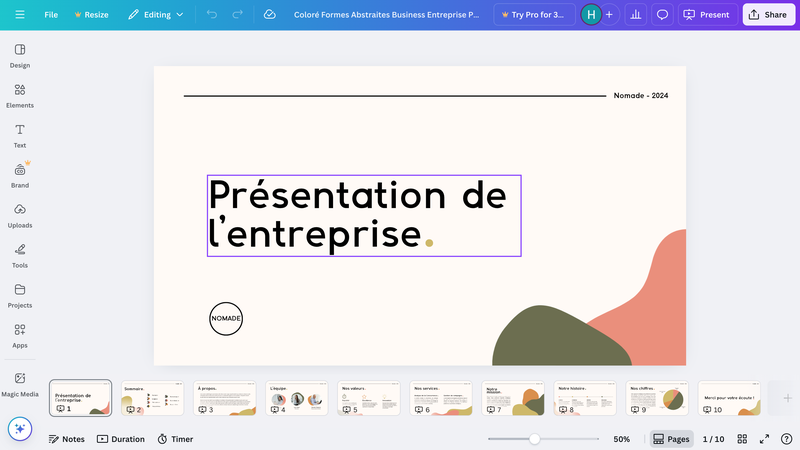800x450 pixels.
Task: Click the redo arrow
Action: (x=237, y=15)
